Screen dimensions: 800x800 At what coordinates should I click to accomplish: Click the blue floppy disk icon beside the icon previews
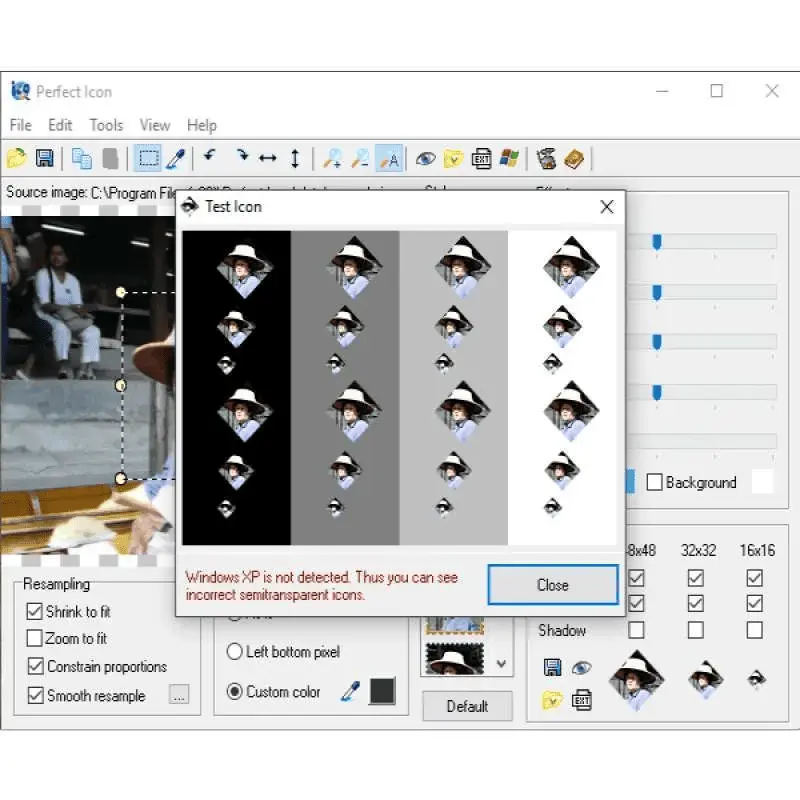553,667
